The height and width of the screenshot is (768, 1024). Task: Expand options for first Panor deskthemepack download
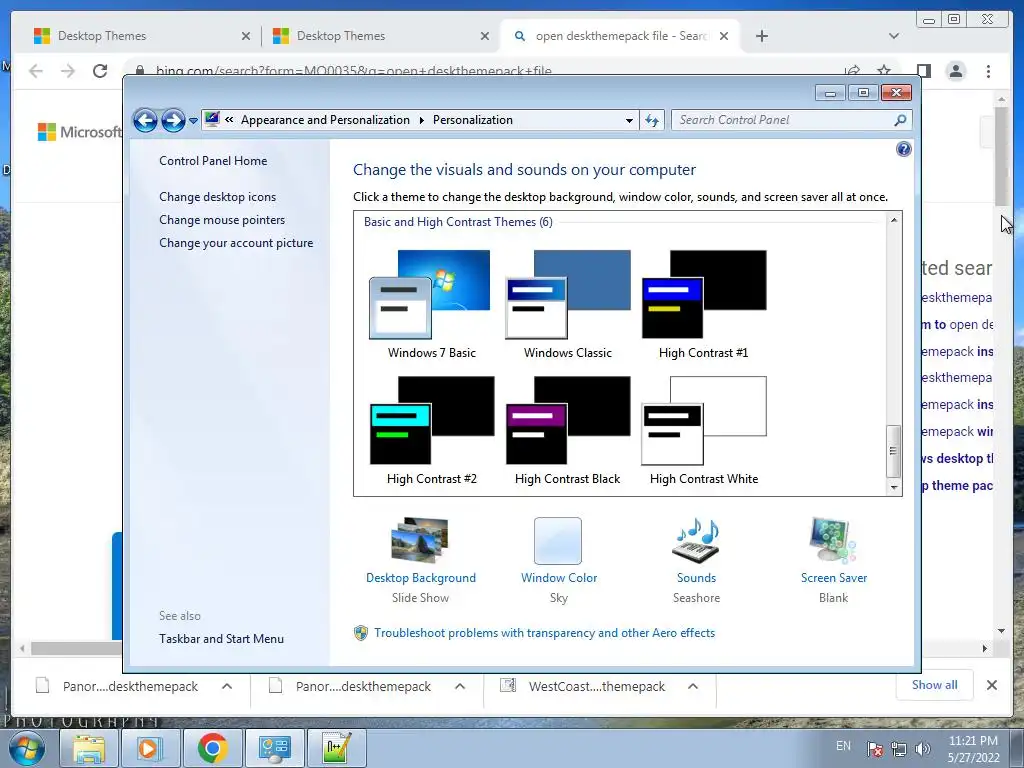tap(227, 686)
